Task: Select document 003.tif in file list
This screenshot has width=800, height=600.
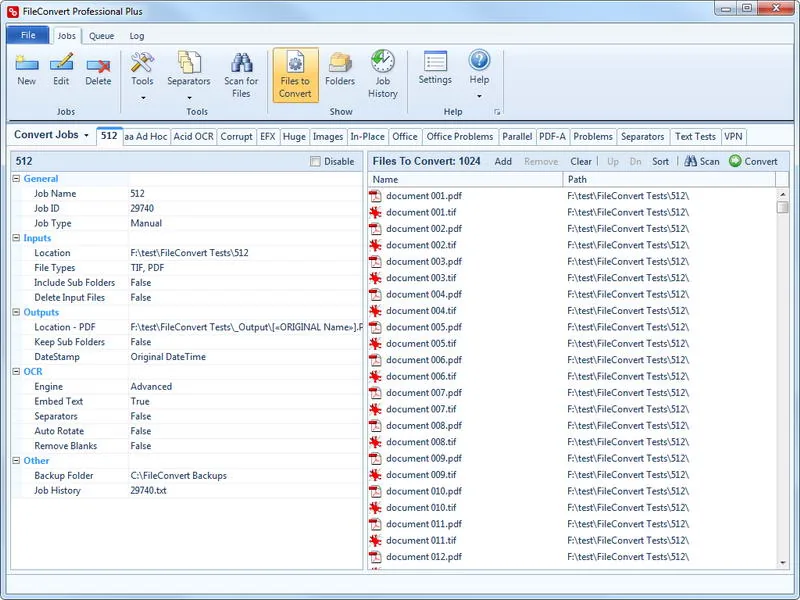Action: (421, 278)
